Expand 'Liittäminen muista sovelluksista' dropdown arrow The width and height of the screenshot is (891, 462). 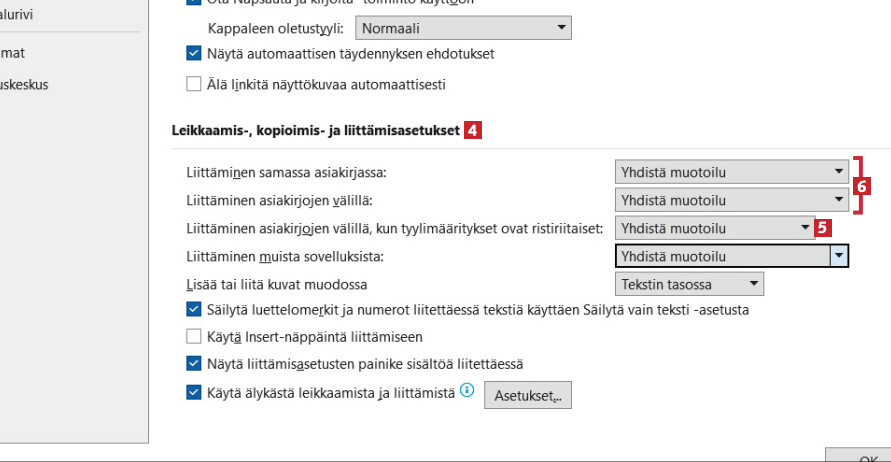pyautogui.click(x=839, y=256)
